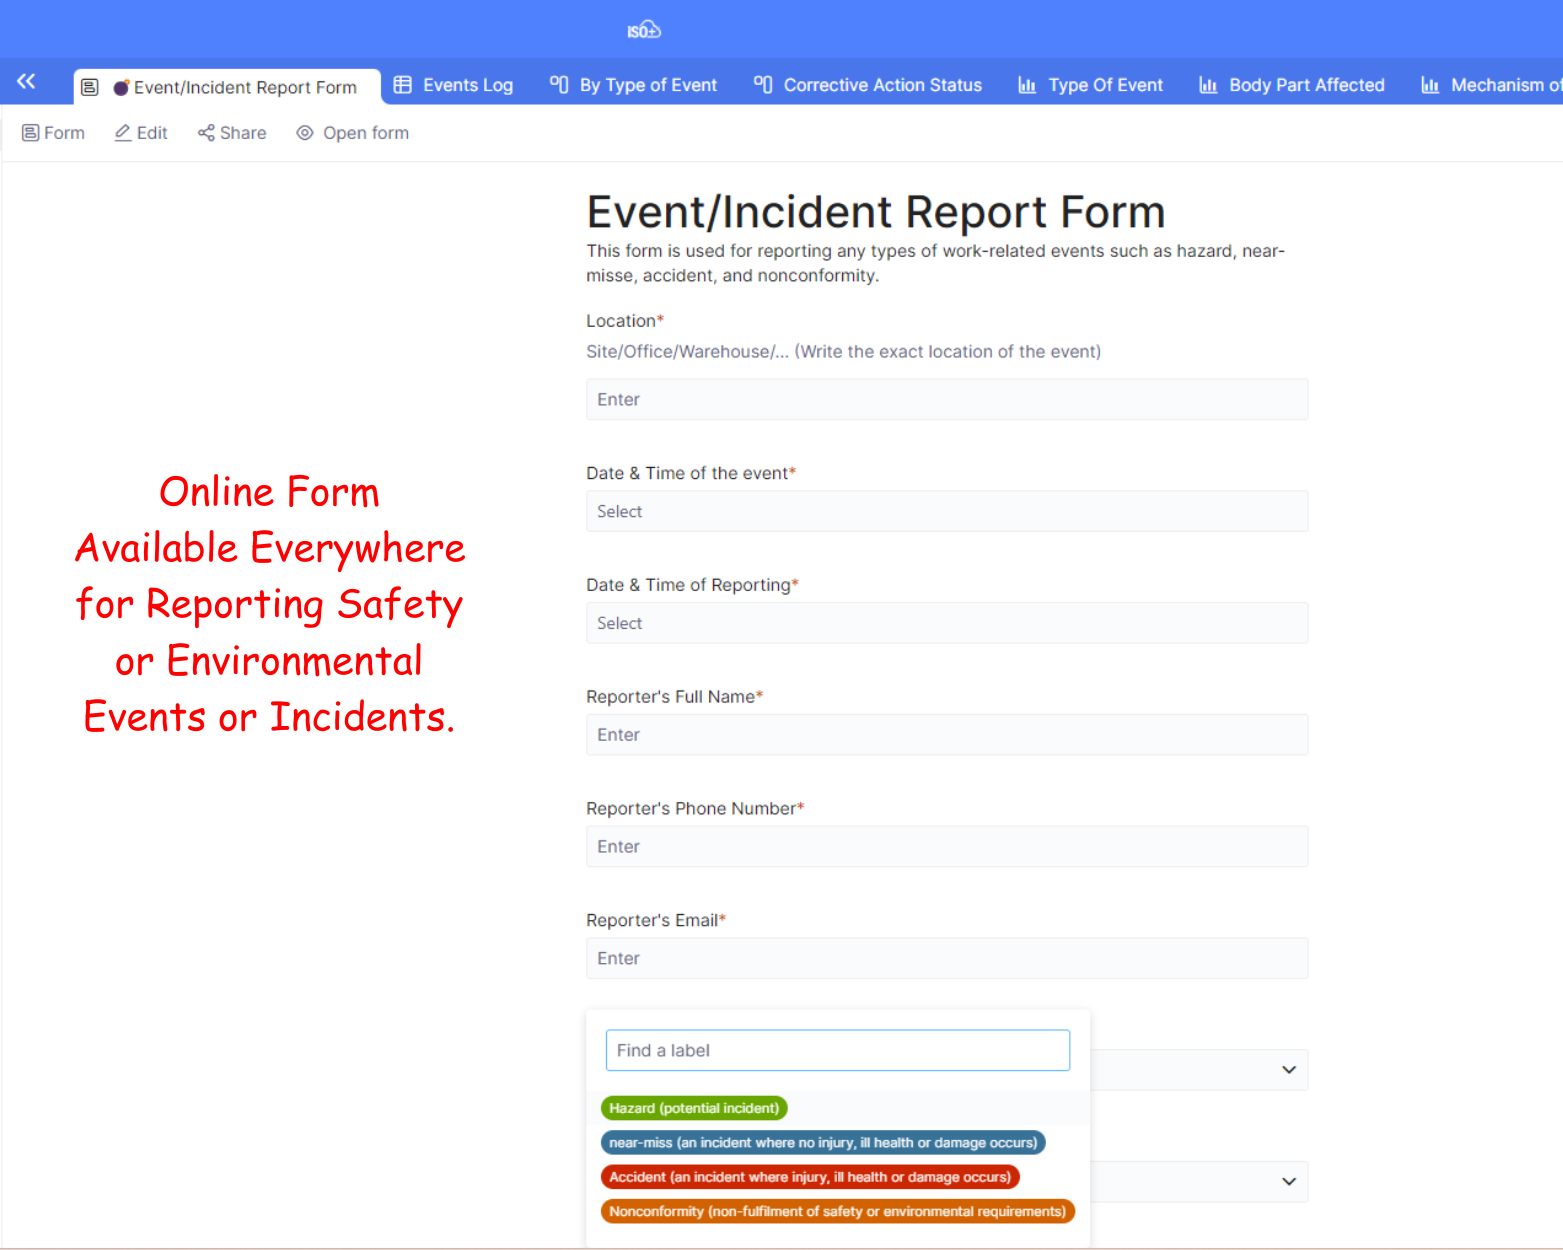
Task: Expand the first dropdown chevron beside label list
Action: tap(1288, 1070)
